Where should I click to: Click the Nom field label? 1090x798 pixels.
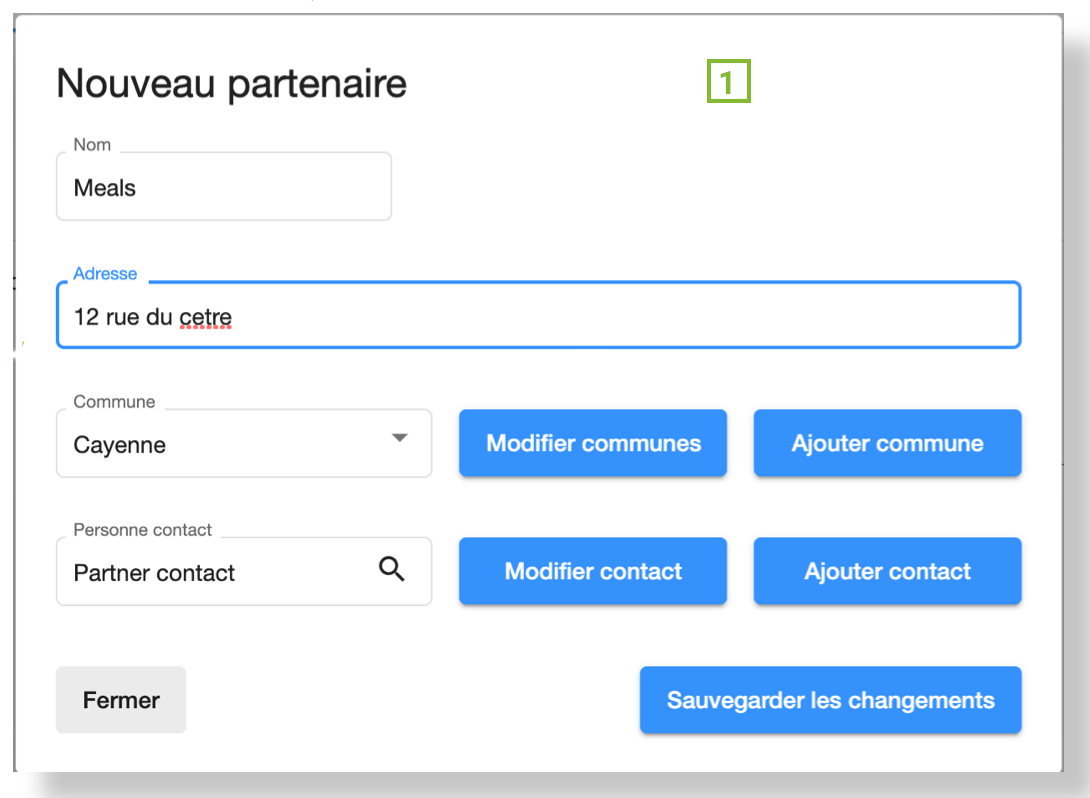(92, 145)
